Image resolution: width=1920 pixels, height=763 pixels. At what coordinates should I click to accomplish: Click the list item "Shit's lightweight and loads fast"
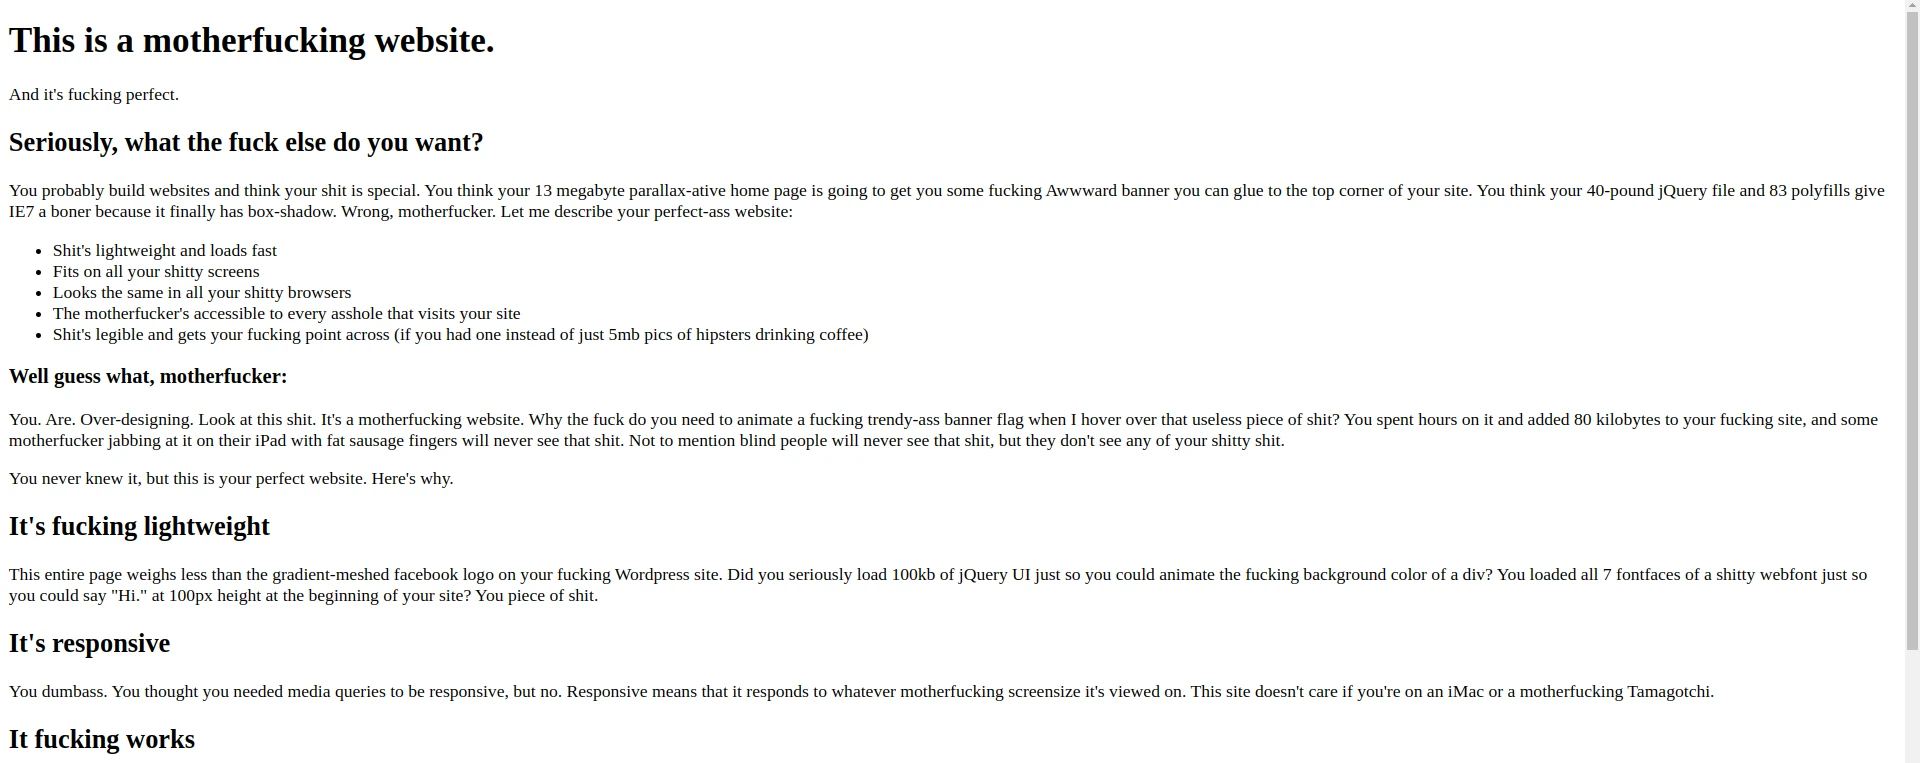coord(165,251)
